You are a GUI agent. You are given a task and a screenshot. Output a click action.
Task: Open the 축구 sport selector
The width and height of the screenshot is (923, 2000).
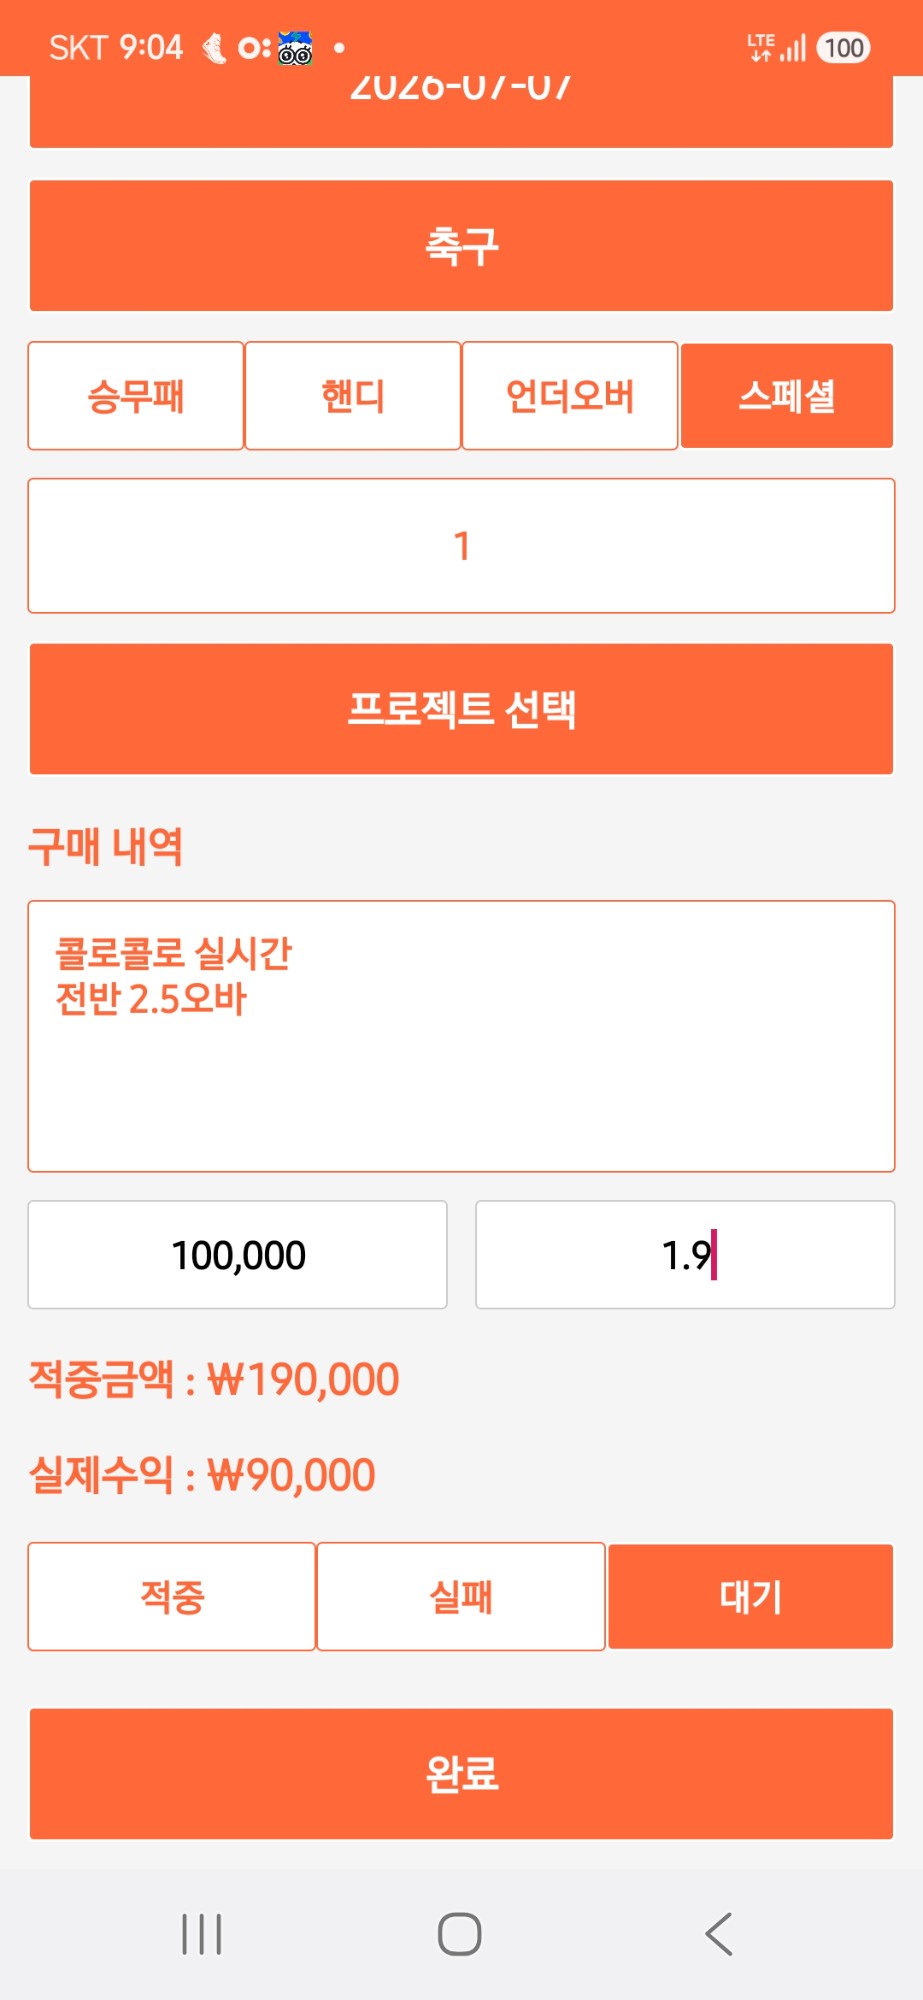coord(461,245)
